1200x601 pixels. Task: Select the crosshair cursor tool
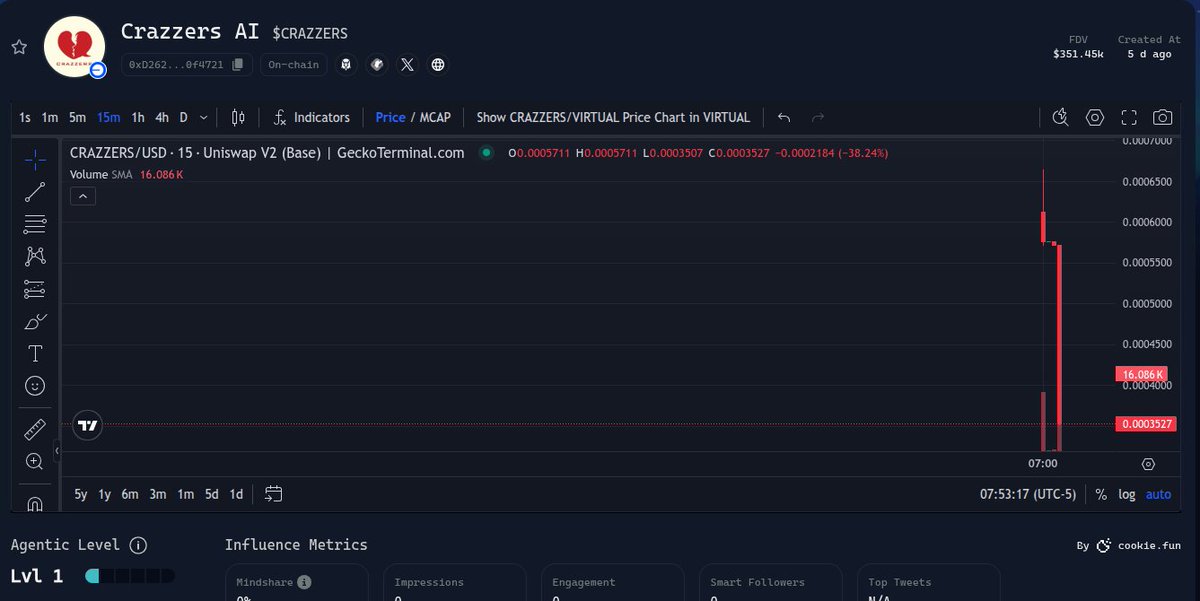(x=35, y=160)
